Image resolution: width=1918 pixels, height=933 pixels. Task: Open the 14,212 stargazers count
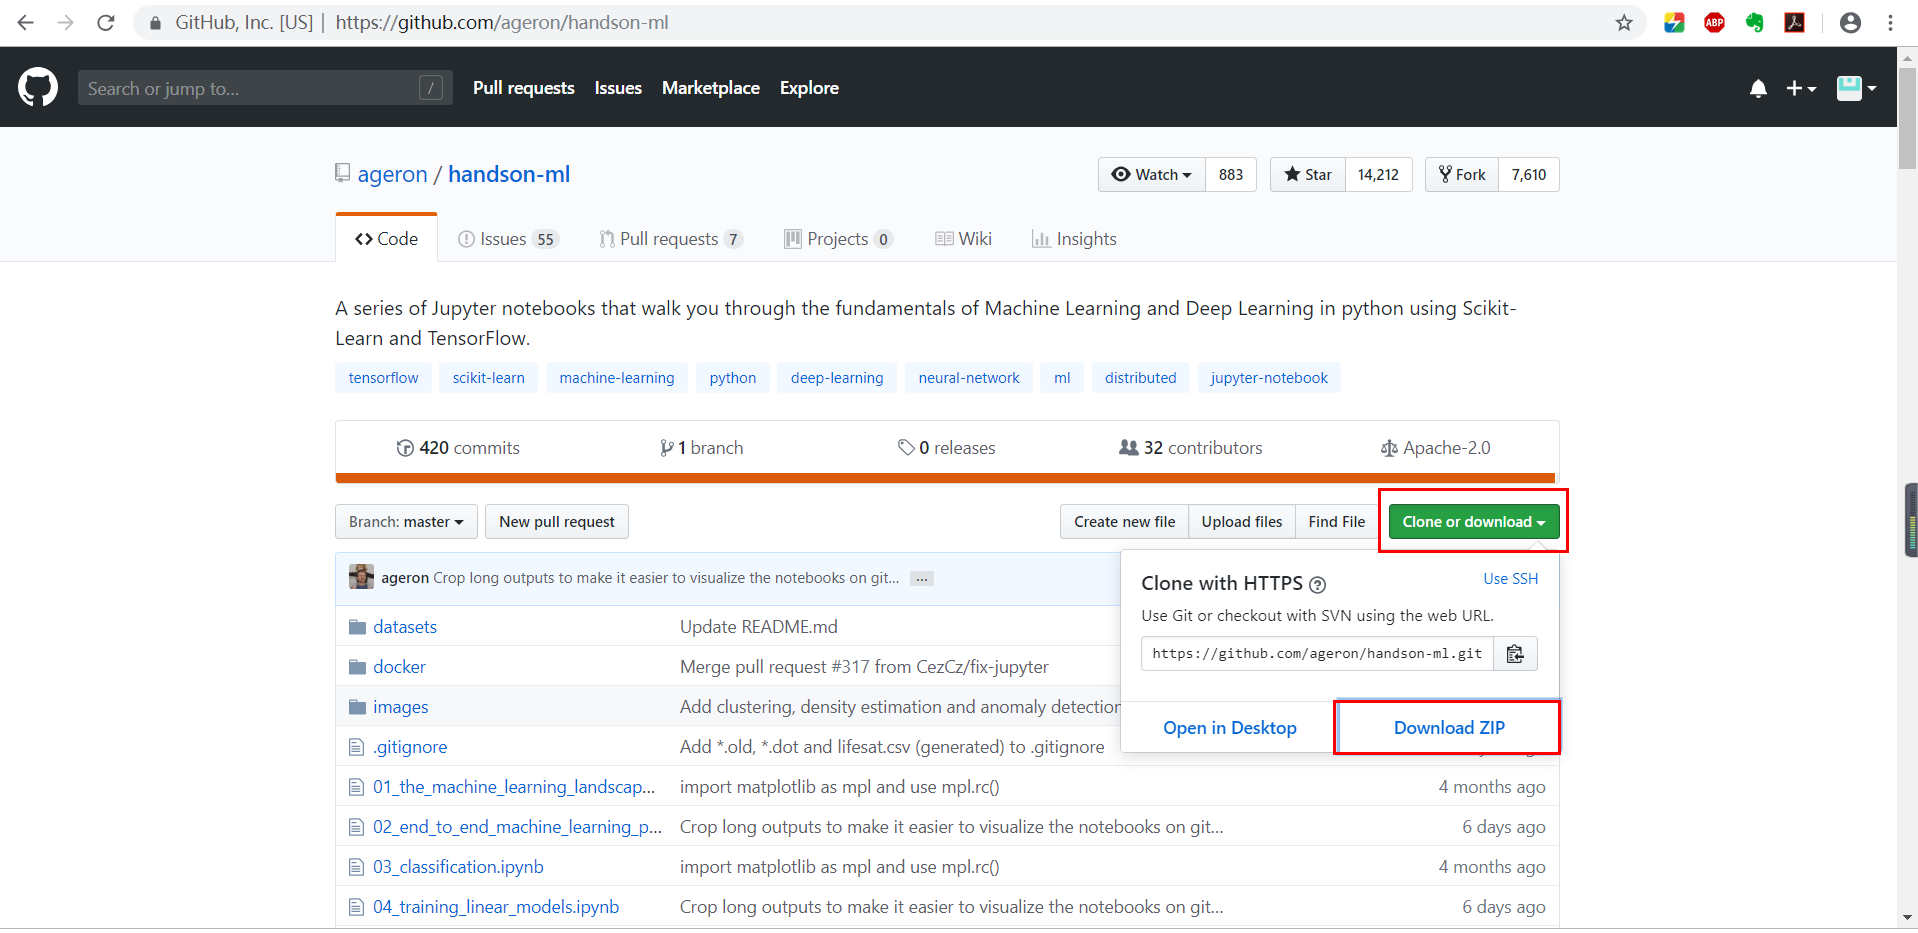1378,175
